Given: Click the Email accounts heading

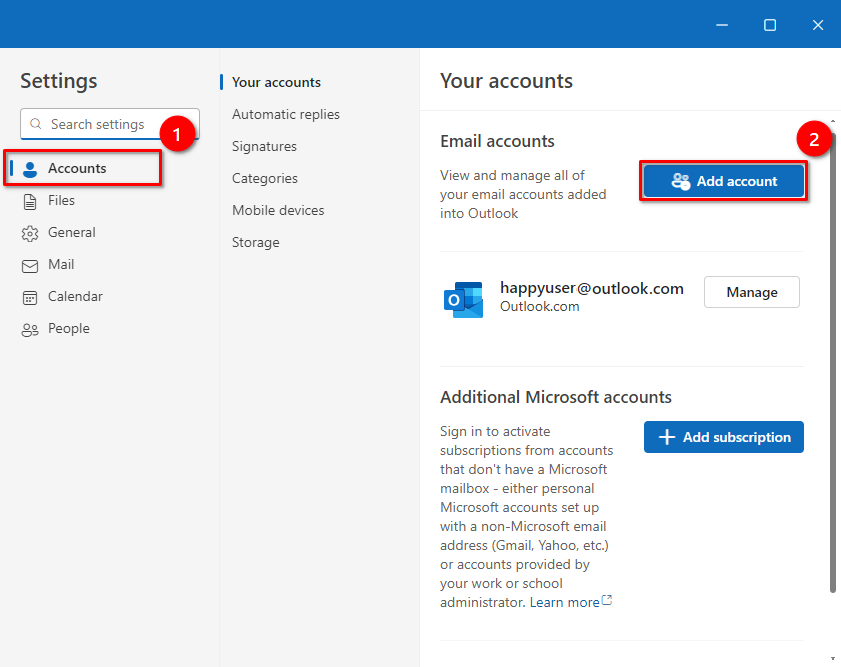Looking at the screenshot, I should 497,141.
